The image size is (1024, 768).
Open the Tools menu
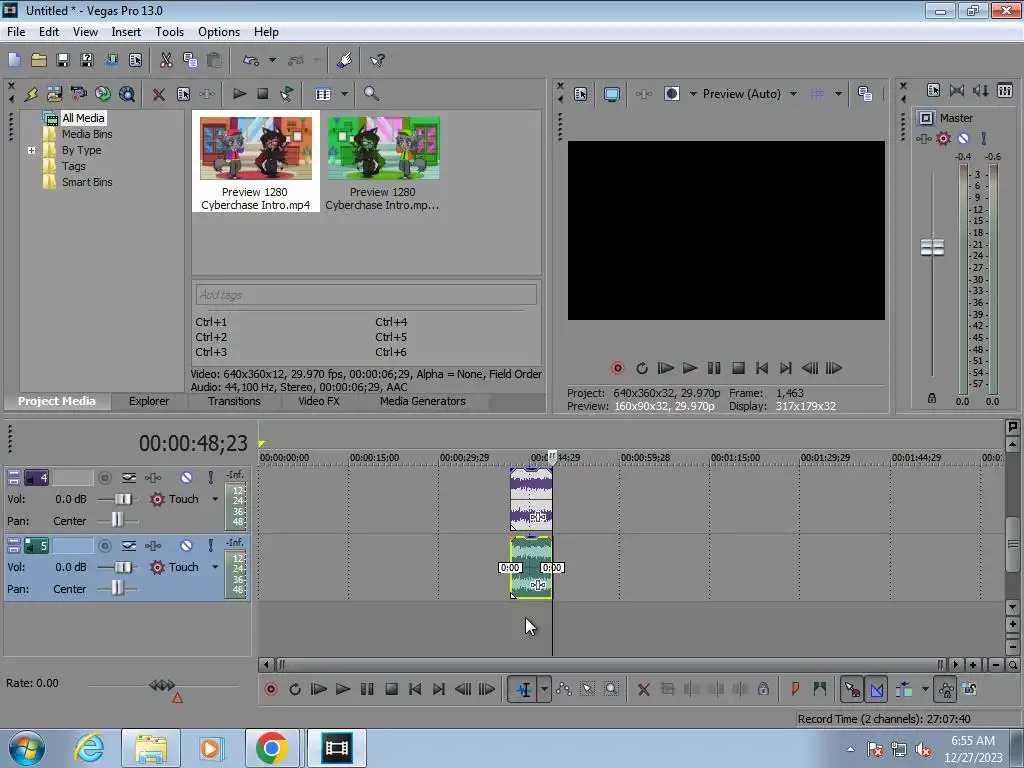(x=169, y=31)
